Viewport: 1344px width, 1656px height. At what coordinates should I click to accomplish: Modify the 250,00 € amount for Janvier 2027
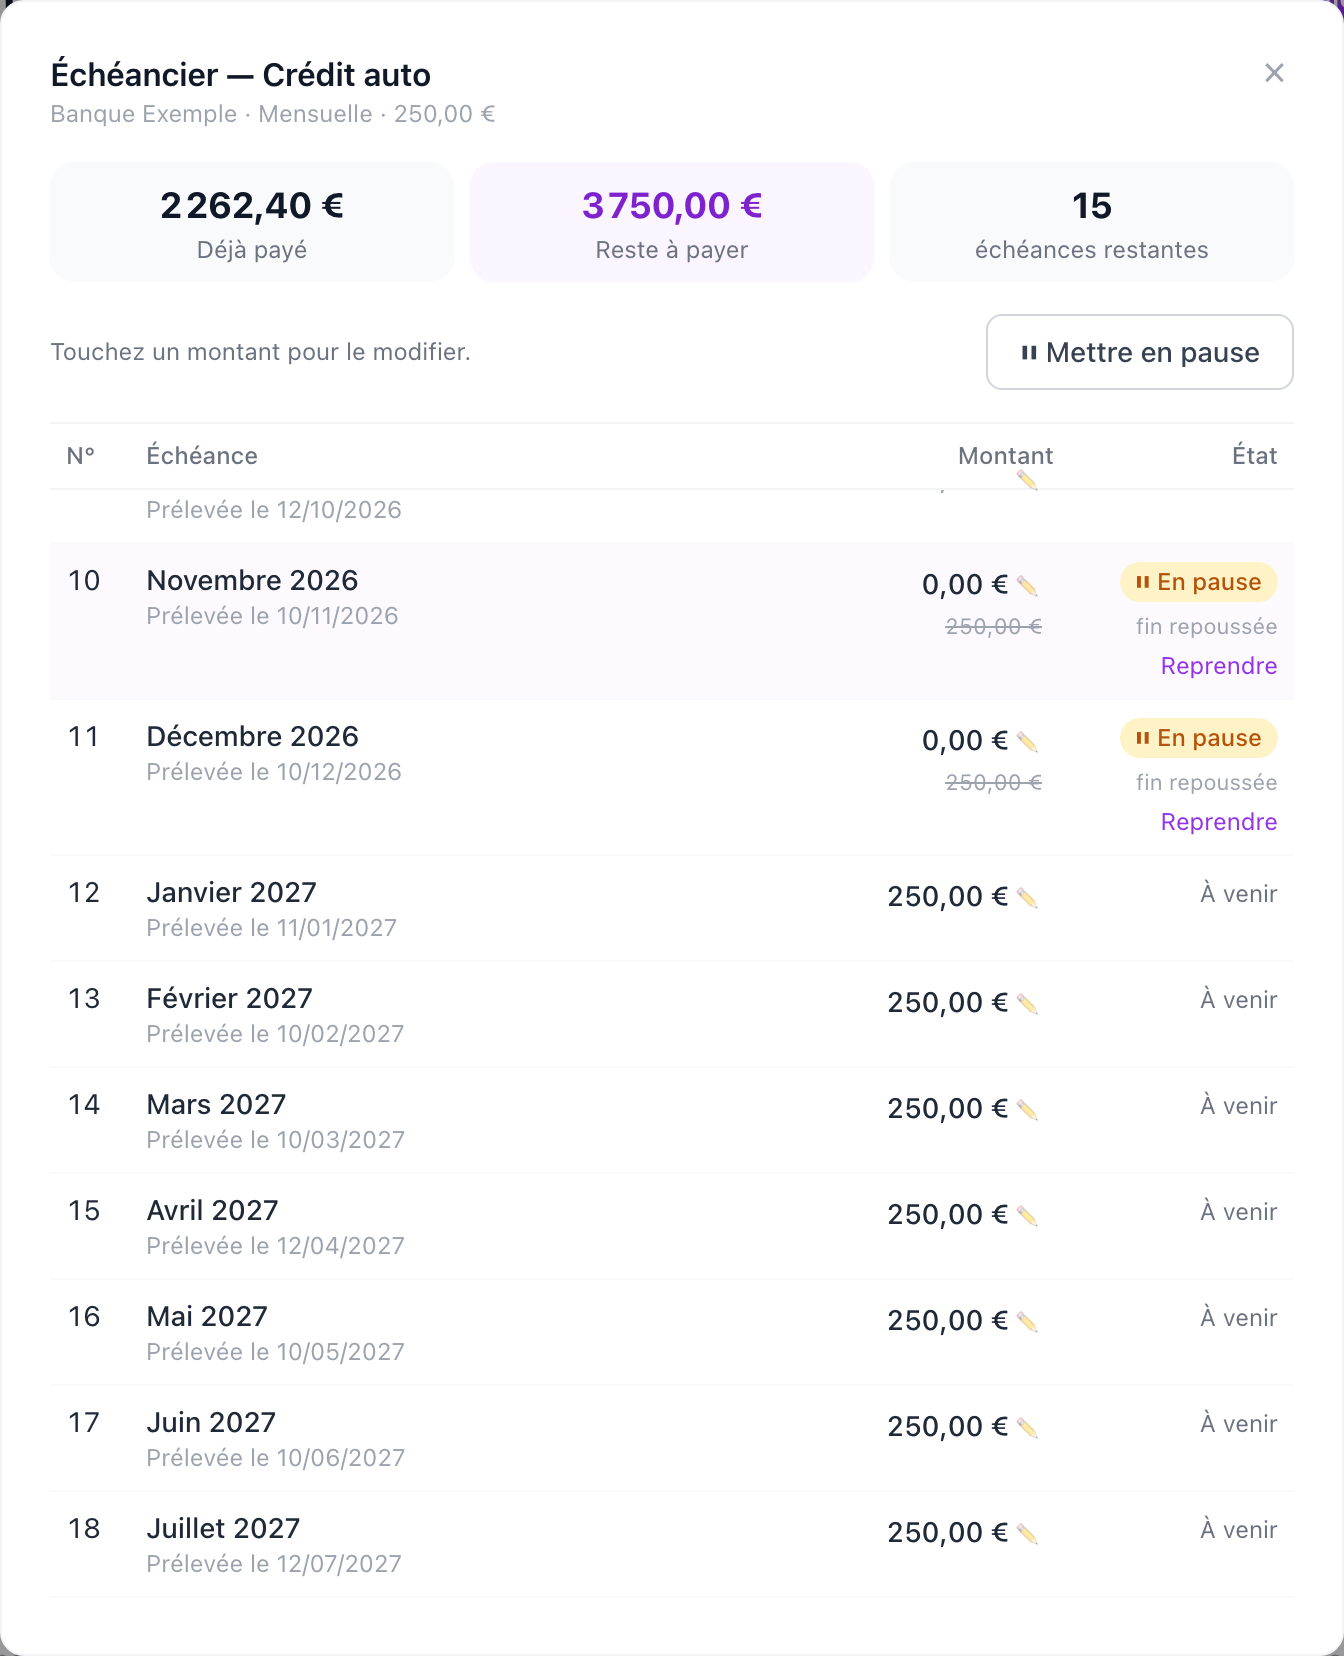pos(948,897)
